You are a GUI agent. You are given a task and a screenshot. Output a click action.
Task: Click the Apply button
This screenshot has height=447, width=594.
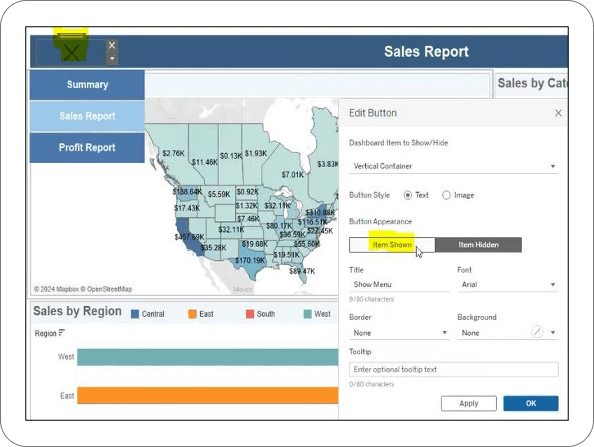coord(469,403)
